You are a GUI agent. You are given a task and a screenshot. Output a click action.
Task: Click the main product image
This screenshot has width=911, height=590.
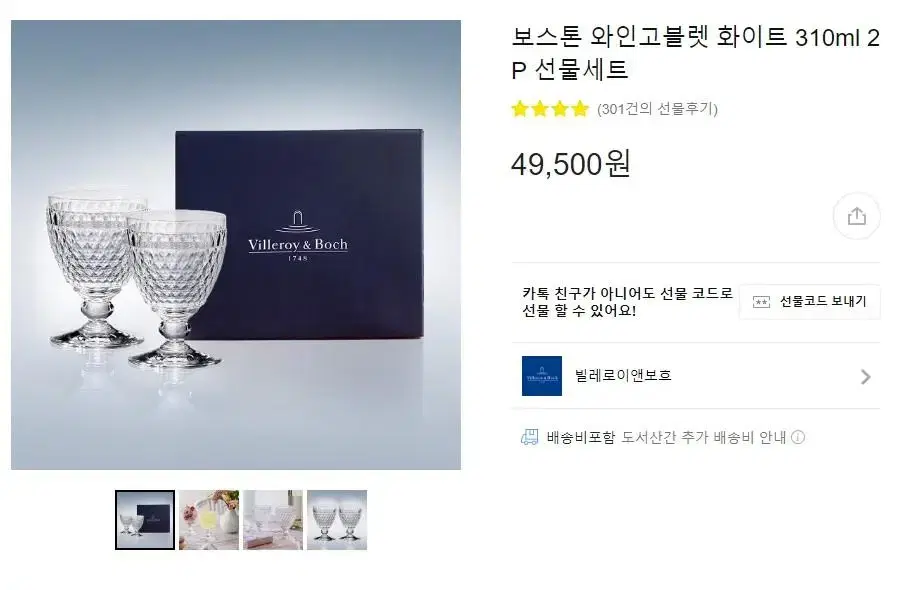tap(236, 245)
